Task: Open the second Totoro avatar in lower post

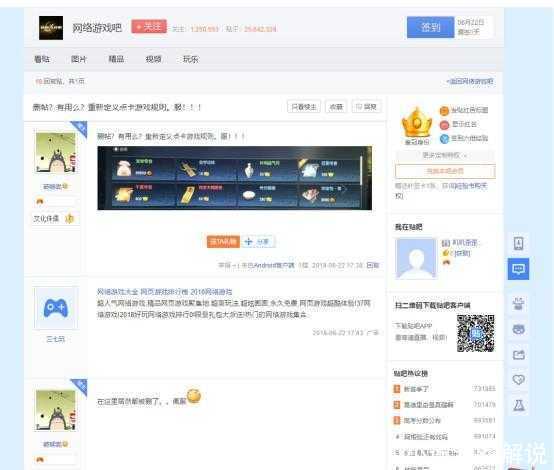Action: pyautogui.click(x=56, y=410)
